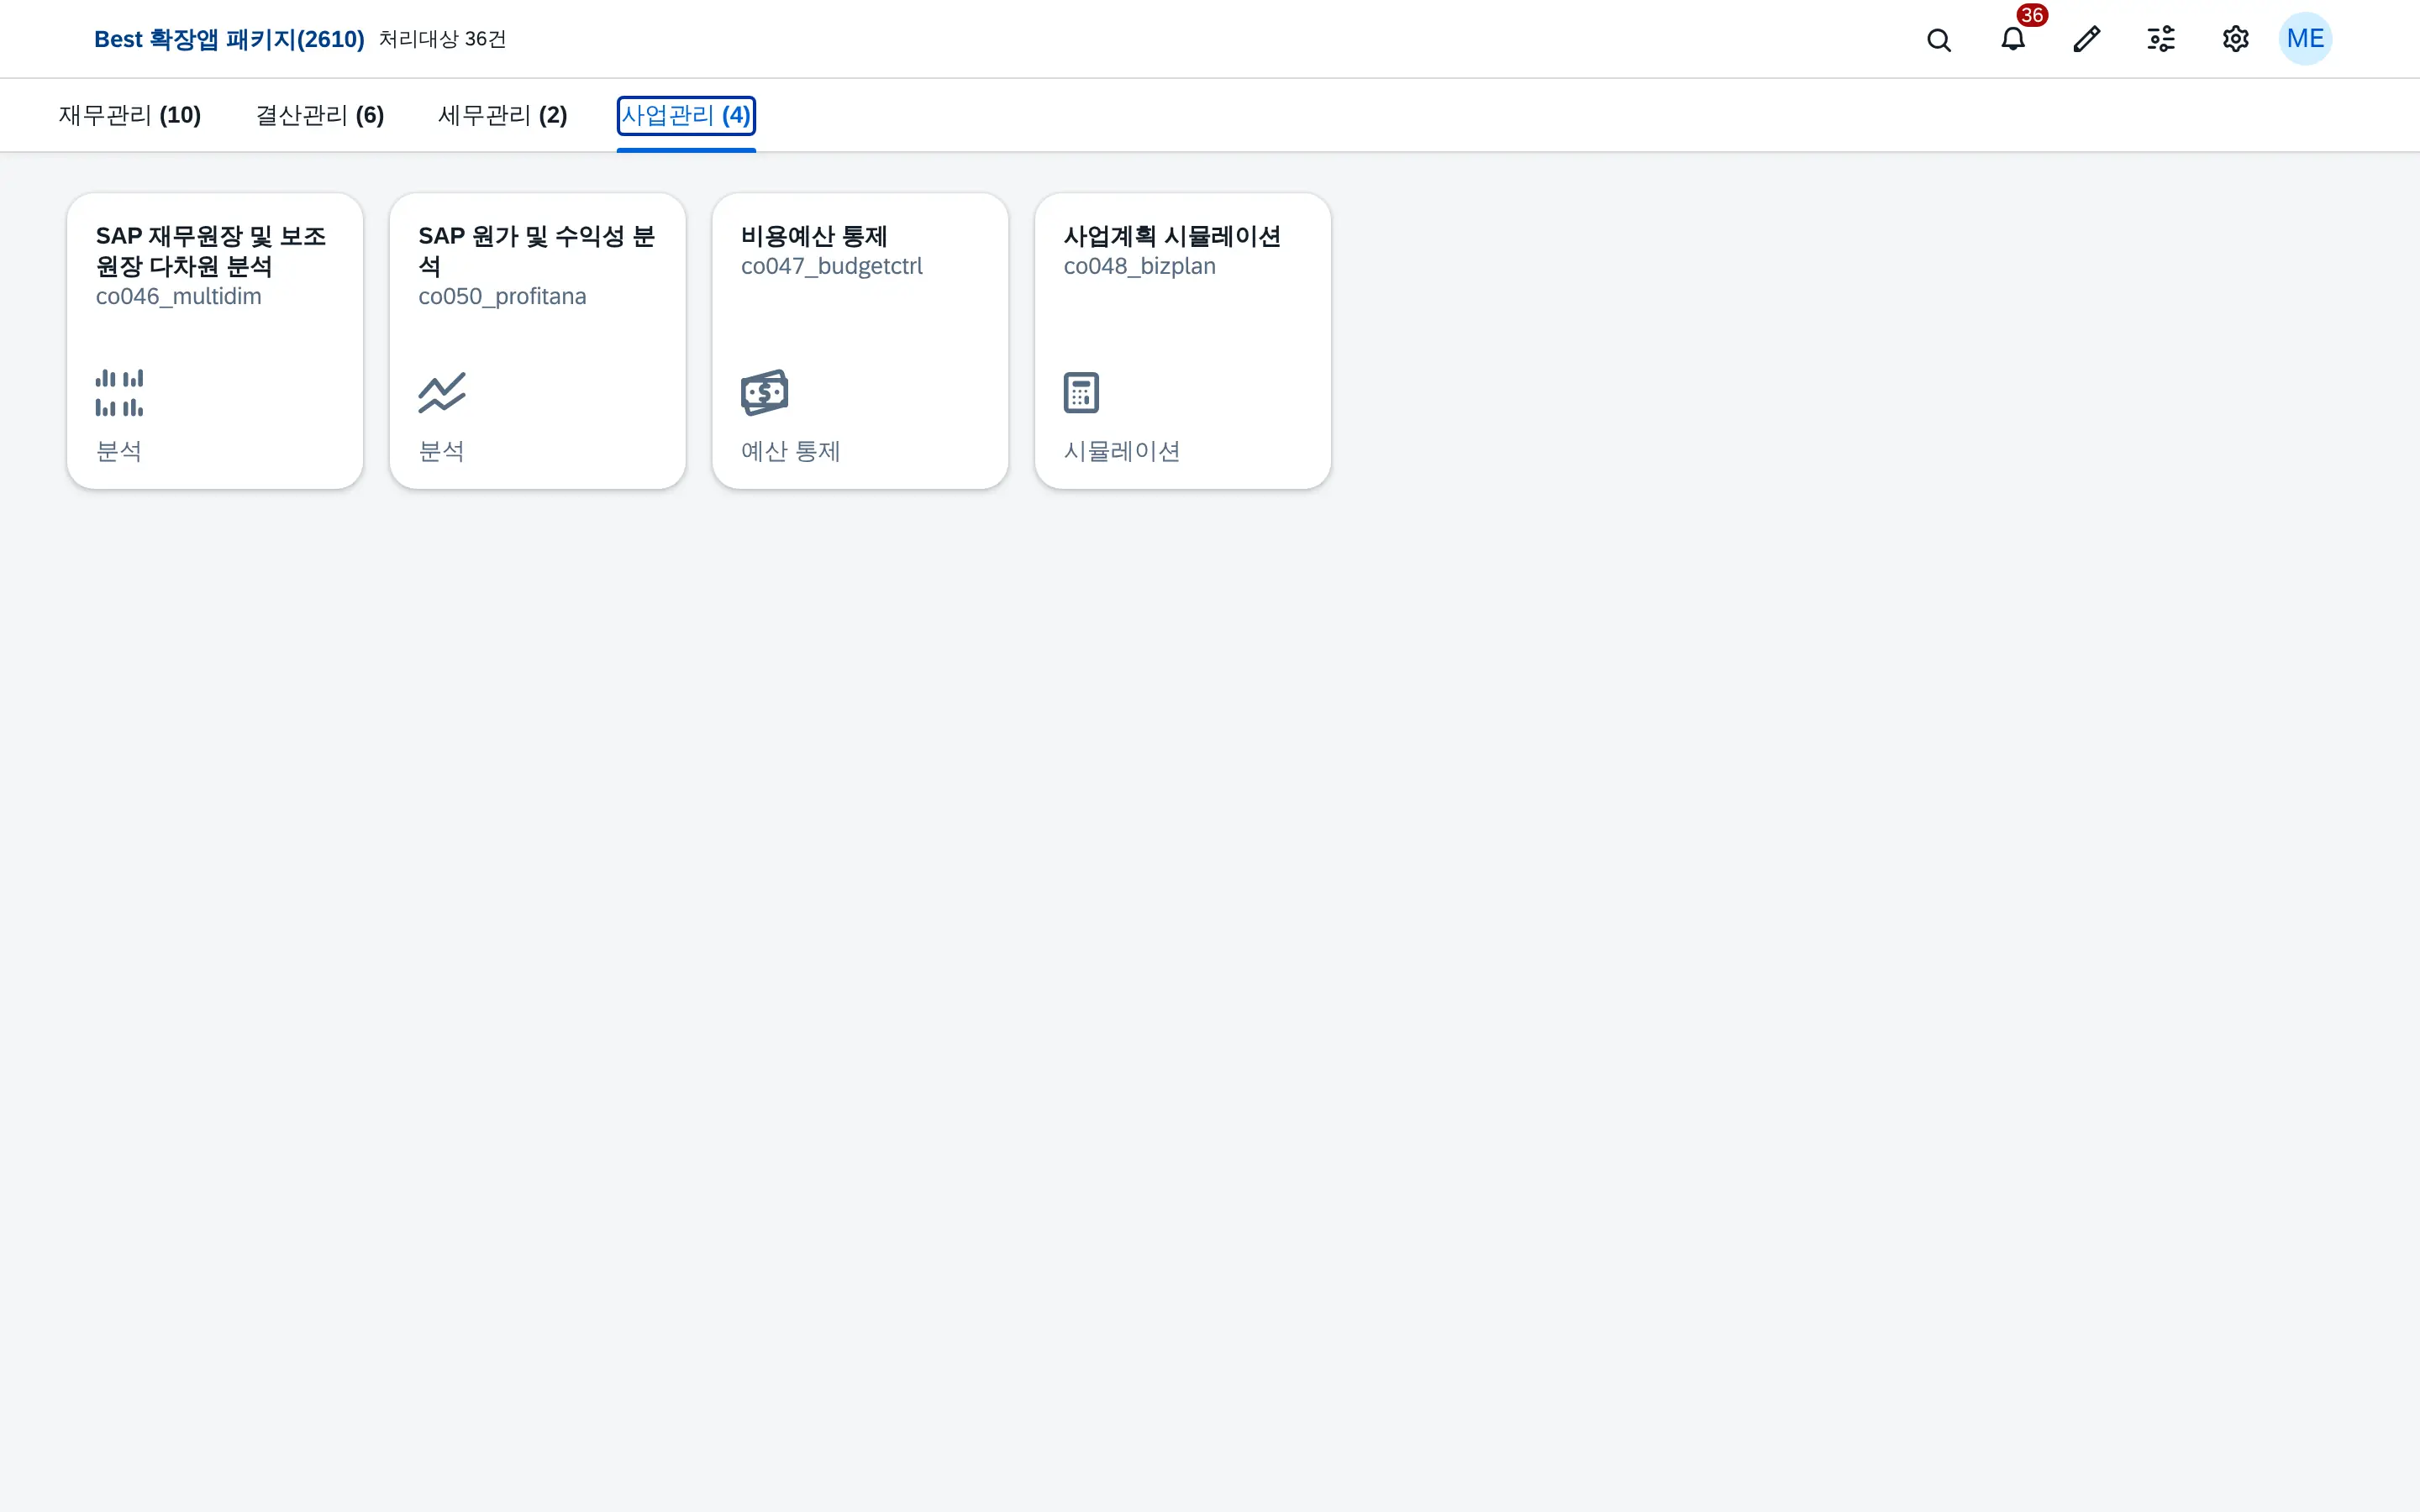Switch to 결산관리 (6) tab
Viewport: 2420px width, 1512px height.
tap(320, 116)
